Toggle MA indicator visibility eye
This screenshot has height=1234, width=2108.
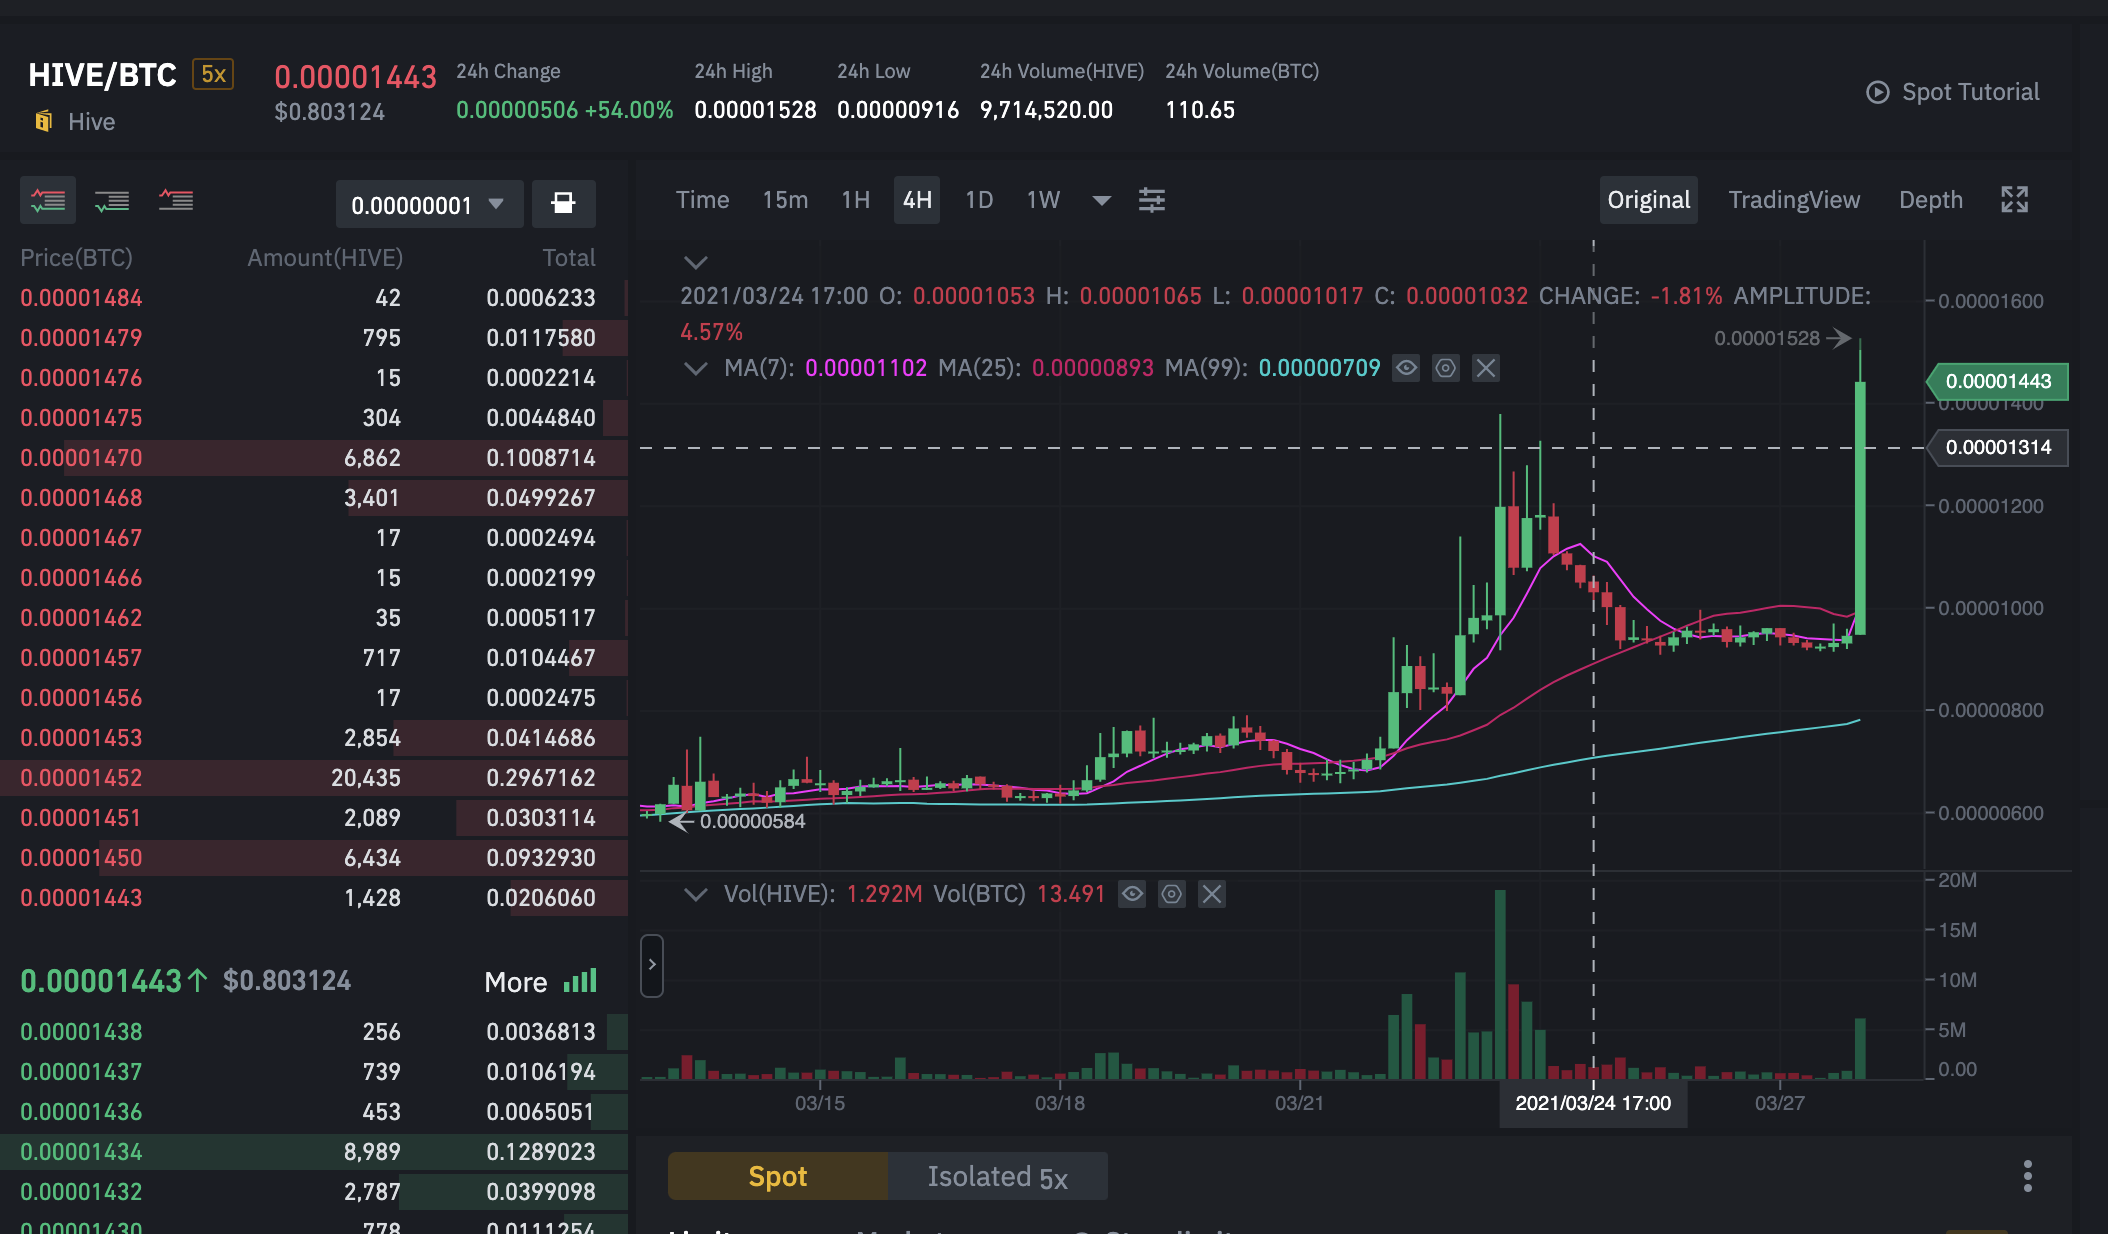tap(1406, 368)
